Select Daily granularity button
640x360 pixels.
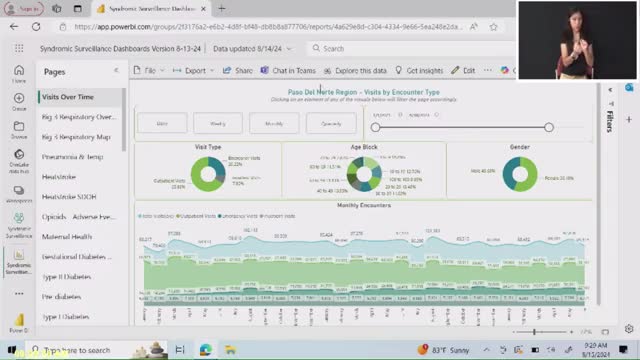point(162,123)
